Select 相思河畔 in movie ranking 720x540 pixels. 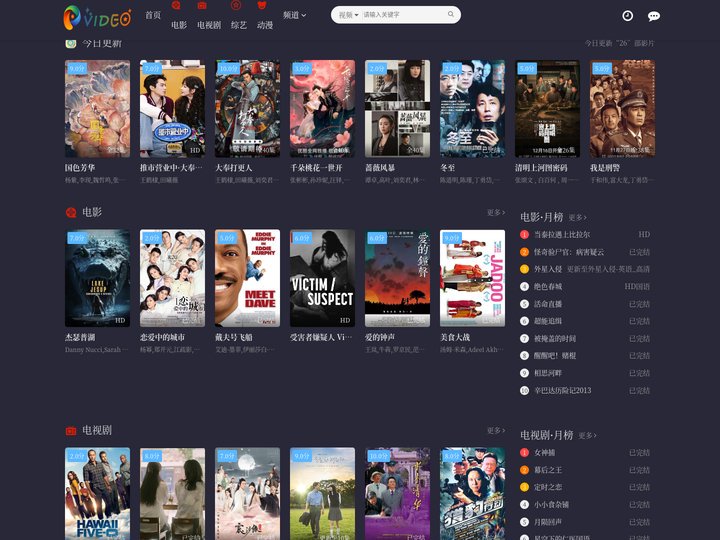548,373
